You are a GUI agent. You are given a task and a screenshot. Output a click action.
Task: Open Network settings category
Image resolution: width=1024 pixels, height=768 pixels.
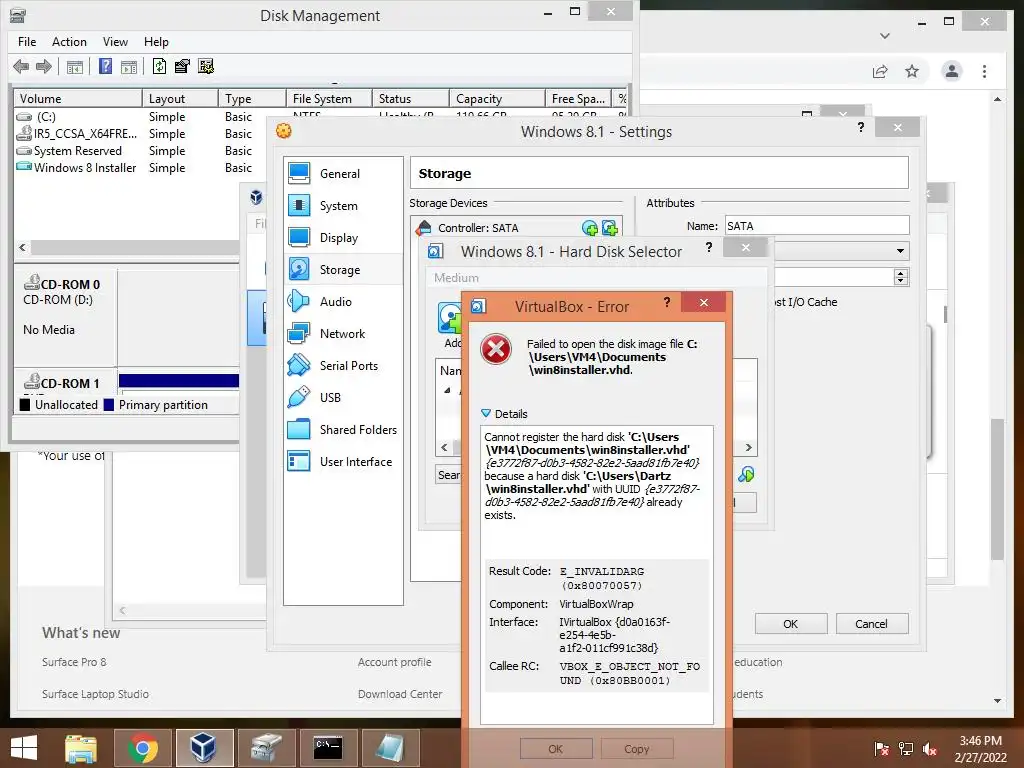tap(342, 334)
